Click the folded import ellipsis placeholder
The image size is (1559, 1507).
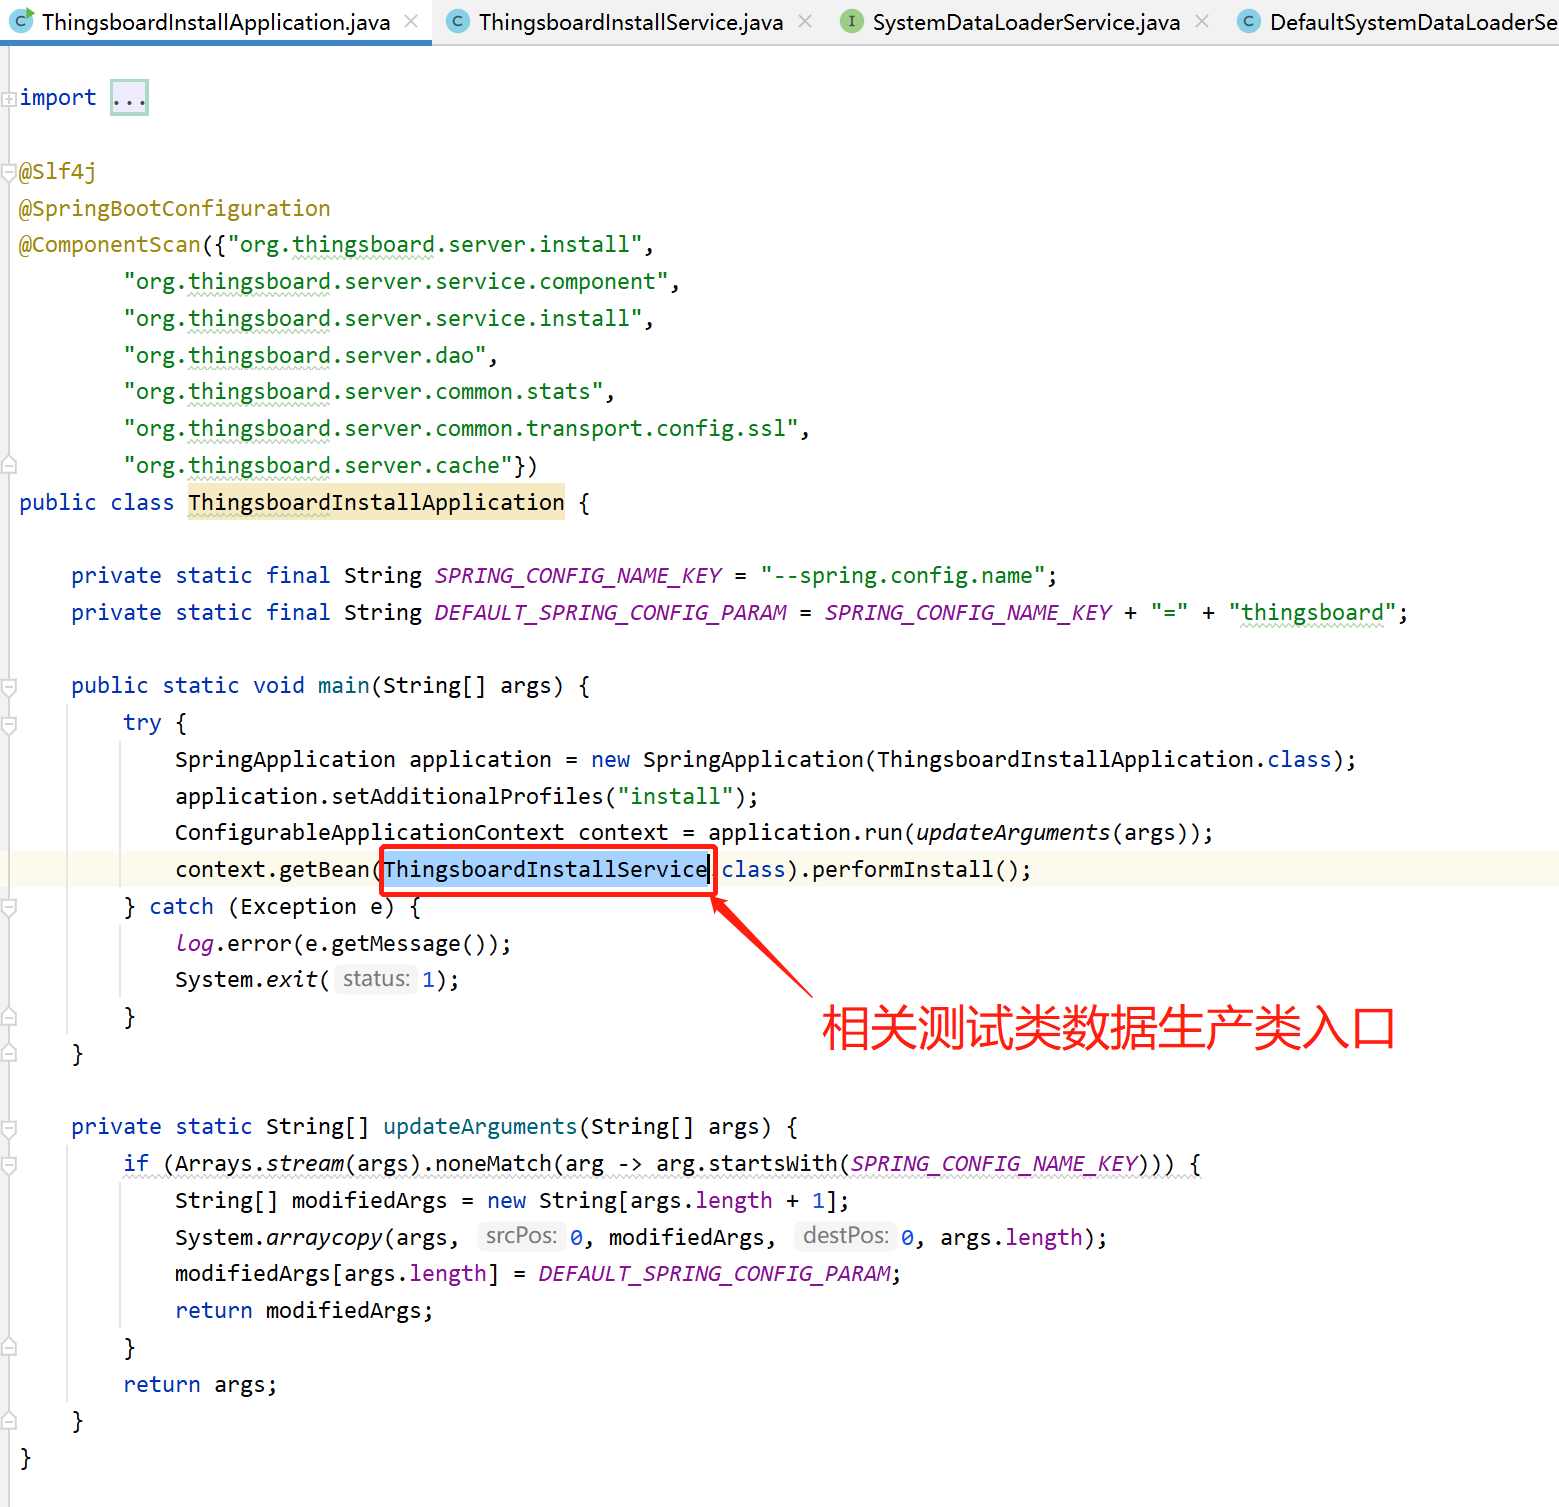[x=129, y=98]
